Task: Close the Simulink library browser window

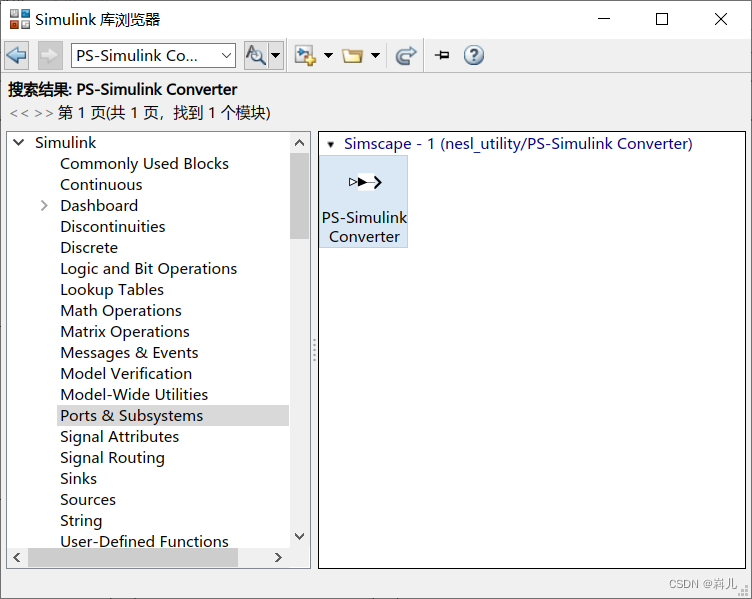Action: pyautogui.click(x=720, y=19)
